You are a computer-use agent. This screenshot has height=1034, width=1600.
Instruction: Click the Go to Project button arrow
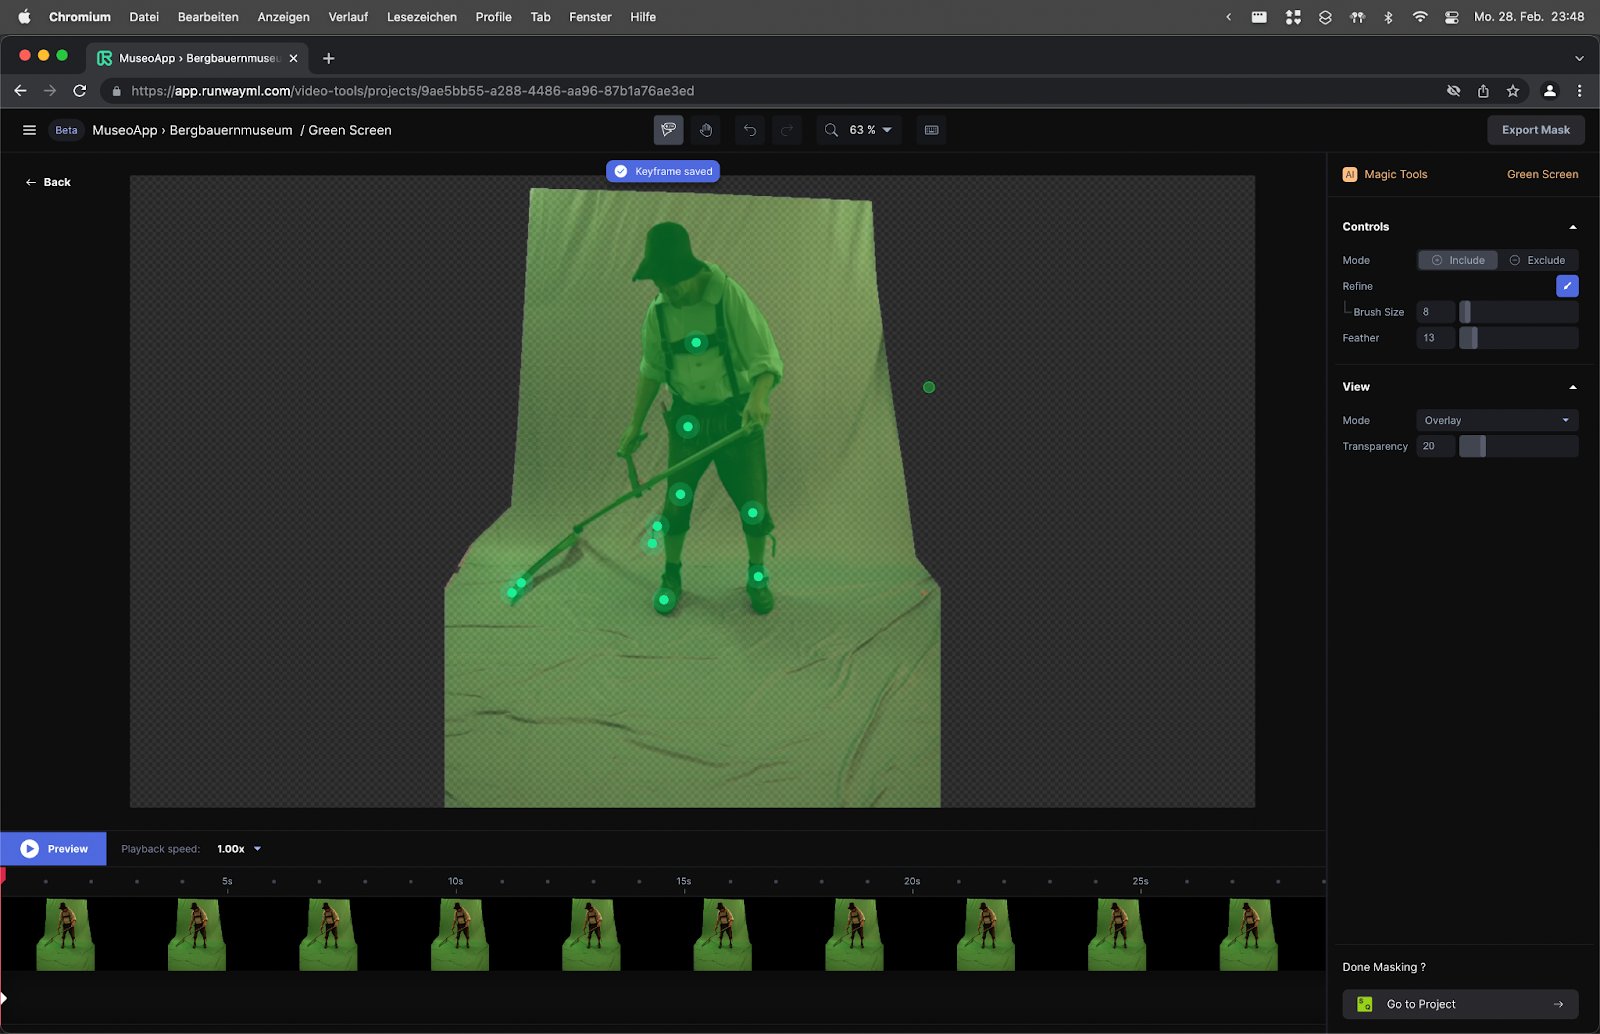click(x=1558, y=1004)
